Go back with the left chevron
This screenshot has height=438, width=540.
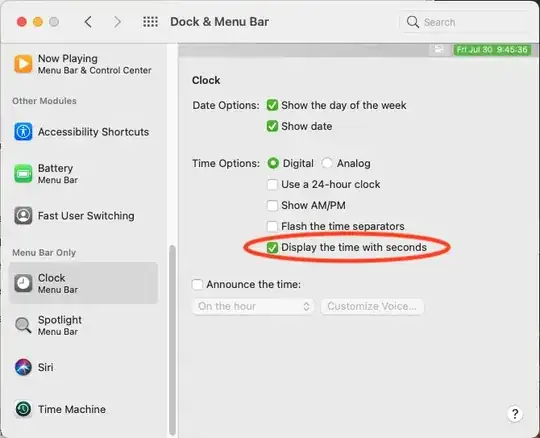click(x=88, y=22)
